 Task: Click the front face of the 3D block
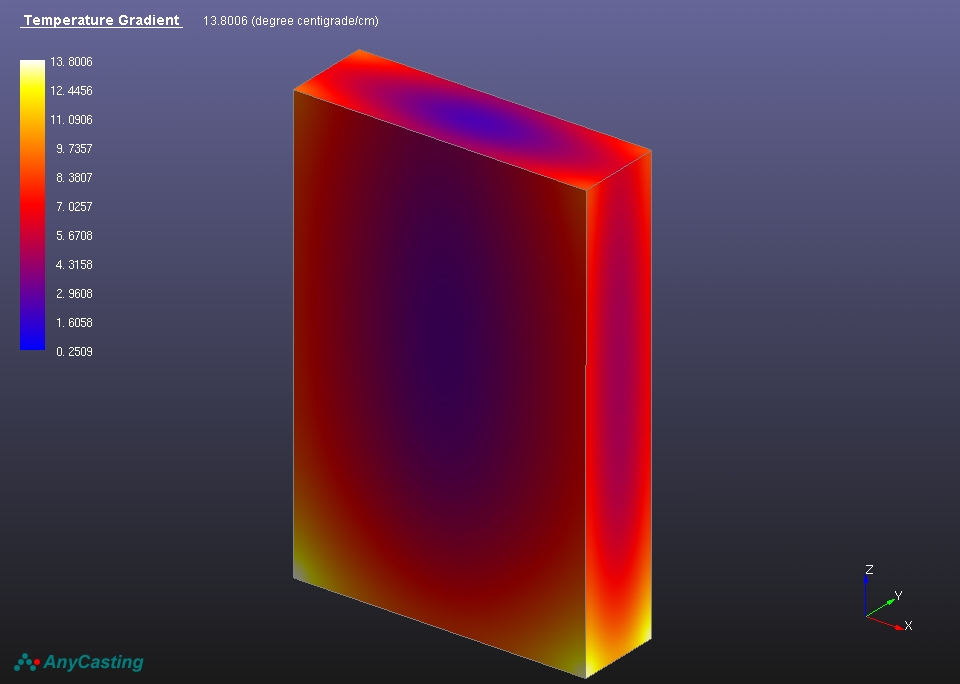(x=440, y=383)
